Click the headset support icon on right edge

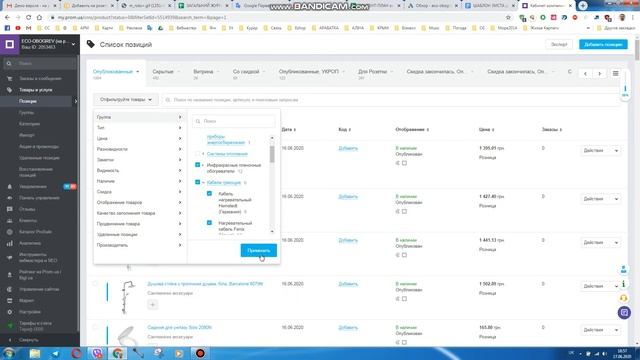[x=624, y=298]
